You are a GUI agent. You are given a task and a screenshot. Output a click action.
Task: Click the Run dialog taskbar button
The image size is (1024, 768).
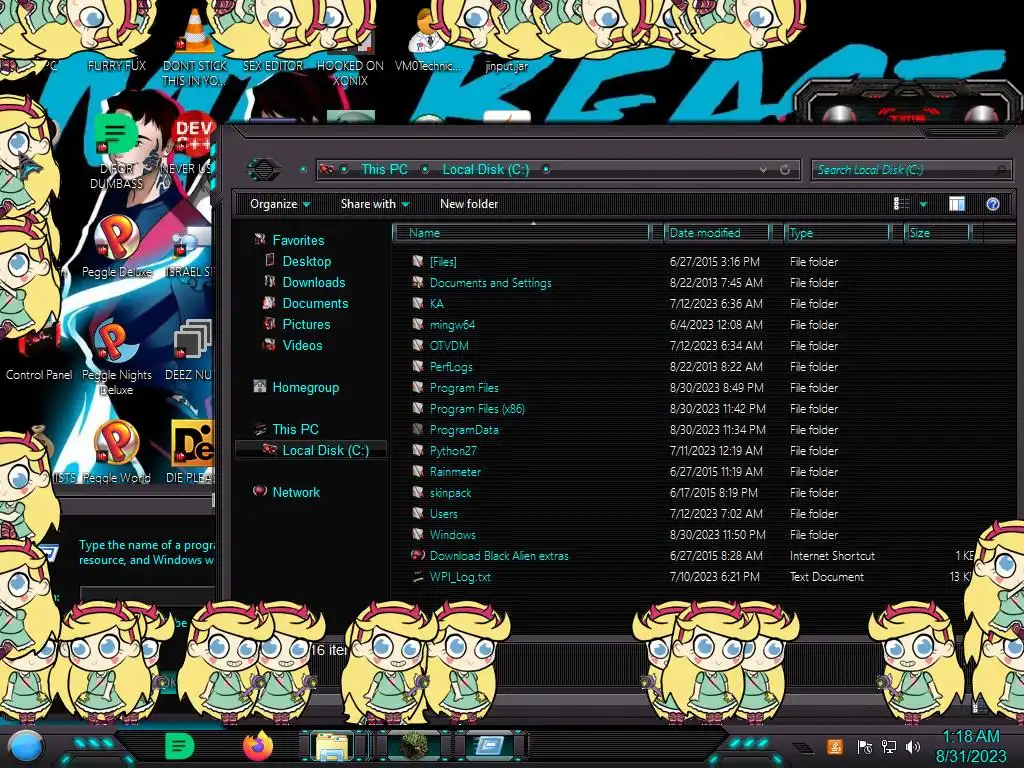(490, 746)
